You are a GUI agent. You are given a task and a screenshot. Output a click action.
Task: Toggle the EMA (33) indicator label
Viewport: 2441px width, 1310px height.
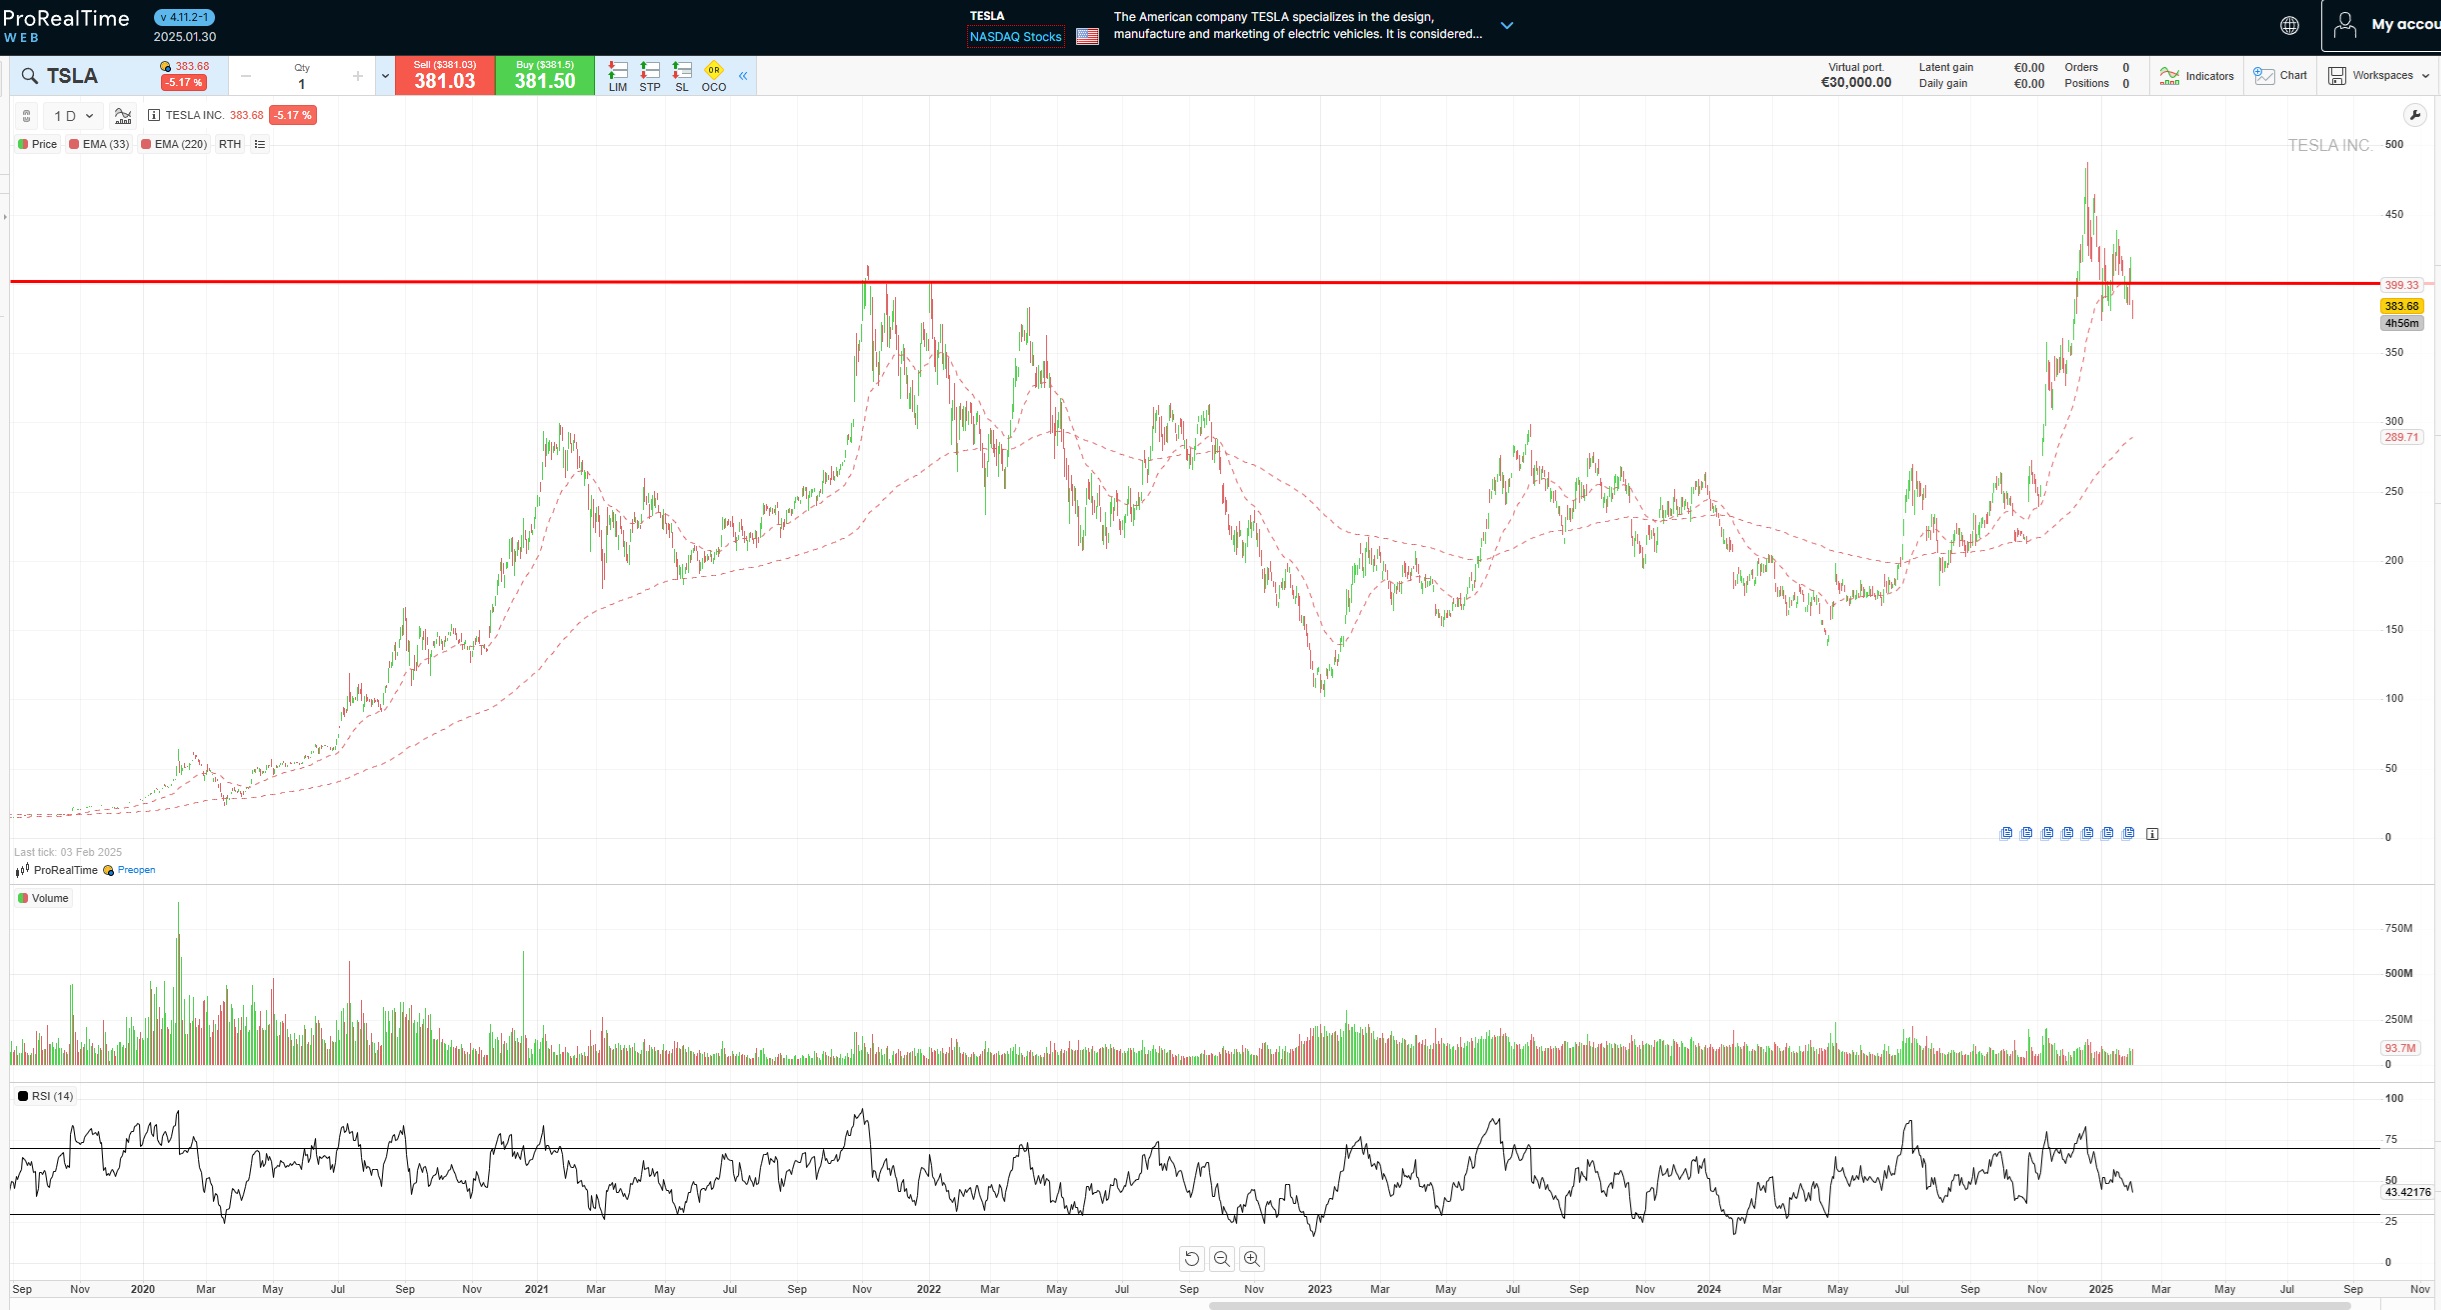coord(99,144)
